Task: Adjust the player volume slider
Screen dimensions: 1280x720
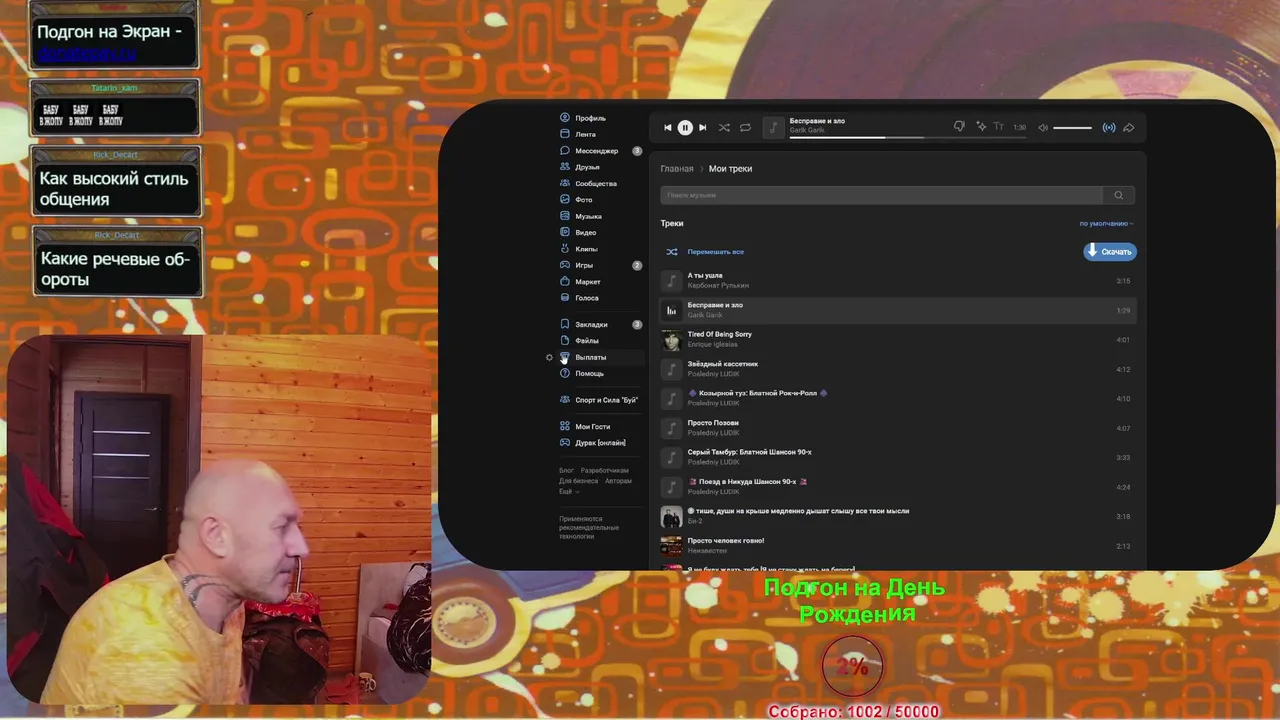Action: click(1072, 127)
